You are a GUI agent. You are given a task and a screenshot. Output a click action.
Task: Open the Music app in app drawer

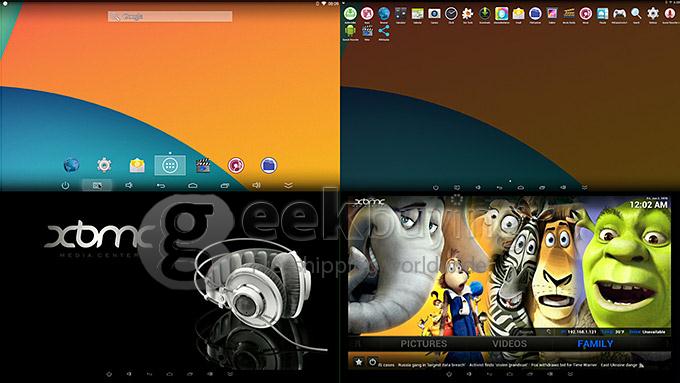pyautogui.click(x=585, y=14)
